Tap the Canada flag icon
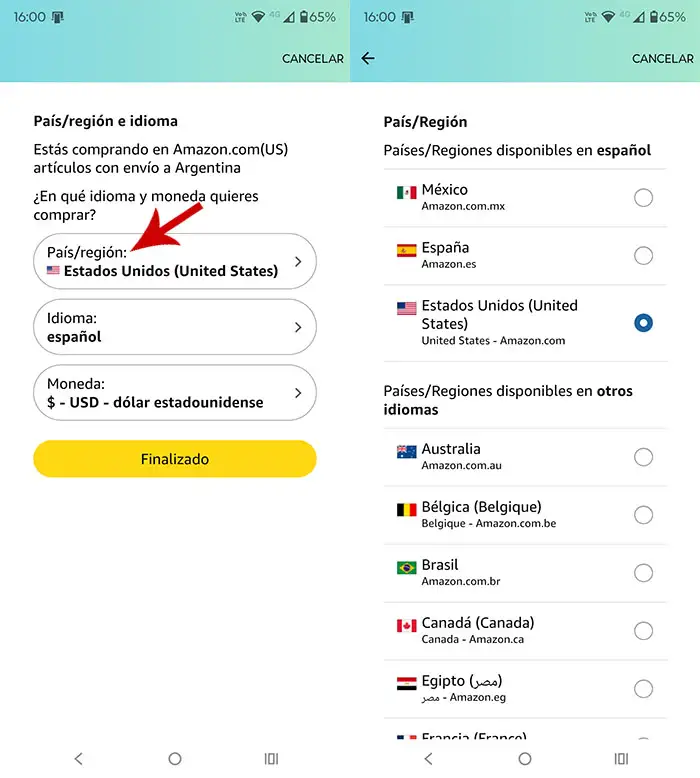Screen dimensions: 700x778 tap(406, 626)
